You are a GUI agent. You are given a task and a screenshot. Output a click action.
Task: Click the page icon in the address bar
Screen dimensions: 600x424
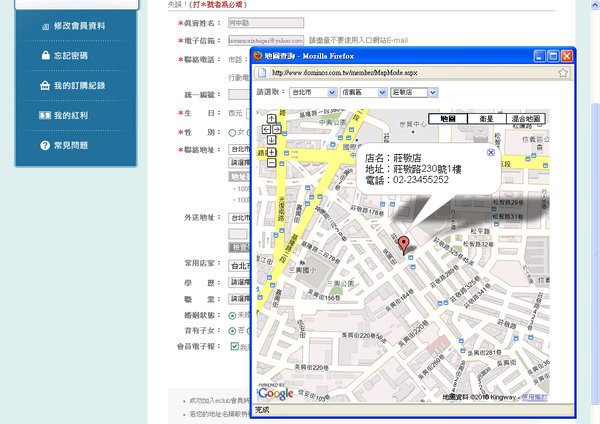click(262, 72)
